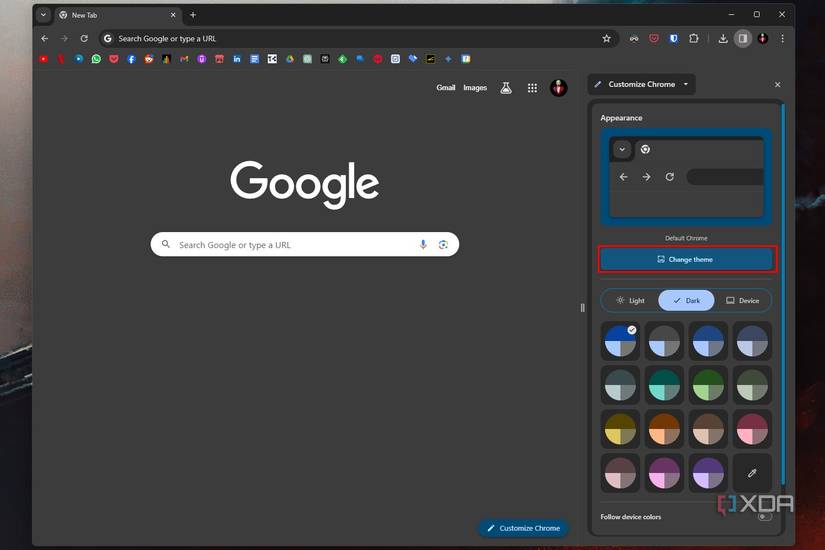Bookmark this tab with the star icon

pos(606,39)
